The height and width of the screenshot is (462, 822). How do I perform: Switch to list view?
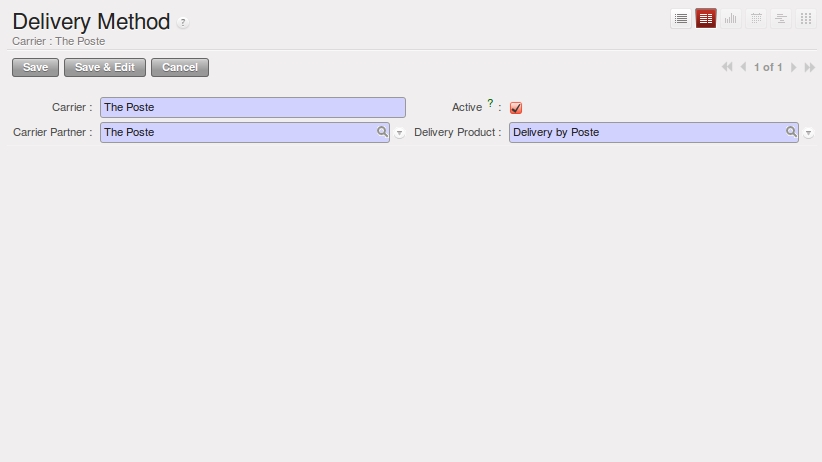(x=681, y=18)
